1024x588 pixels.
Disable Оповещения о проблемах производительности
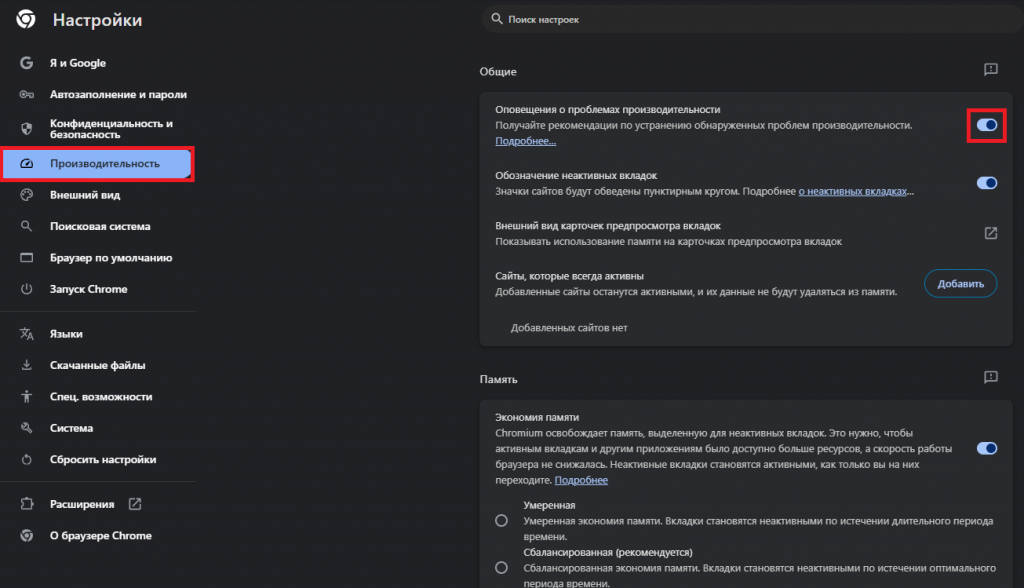tap(986, 125)
